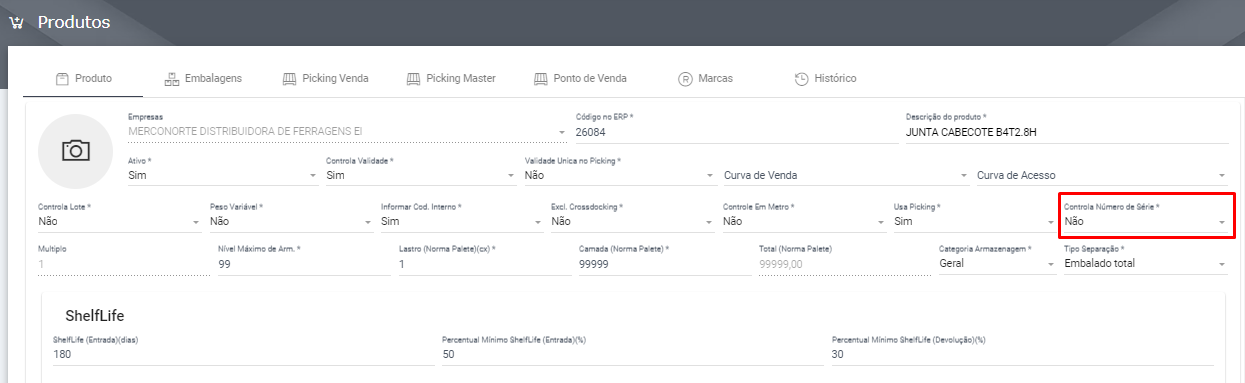1245x383 pixels.
Task: Open the Controla Validade dropdown
Action: (421, 174)
